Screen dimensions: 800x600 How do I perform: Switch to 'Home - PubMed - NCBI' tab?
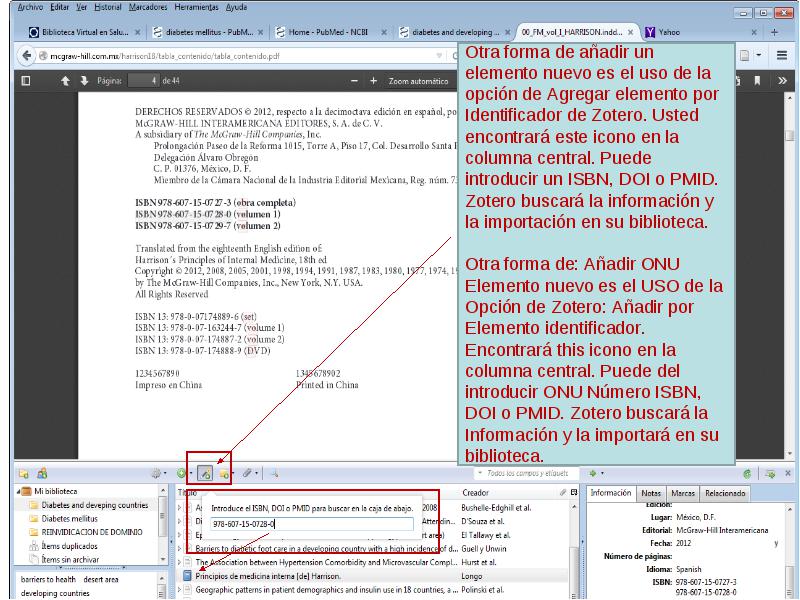pyautogui.click(x=330, y=32)
